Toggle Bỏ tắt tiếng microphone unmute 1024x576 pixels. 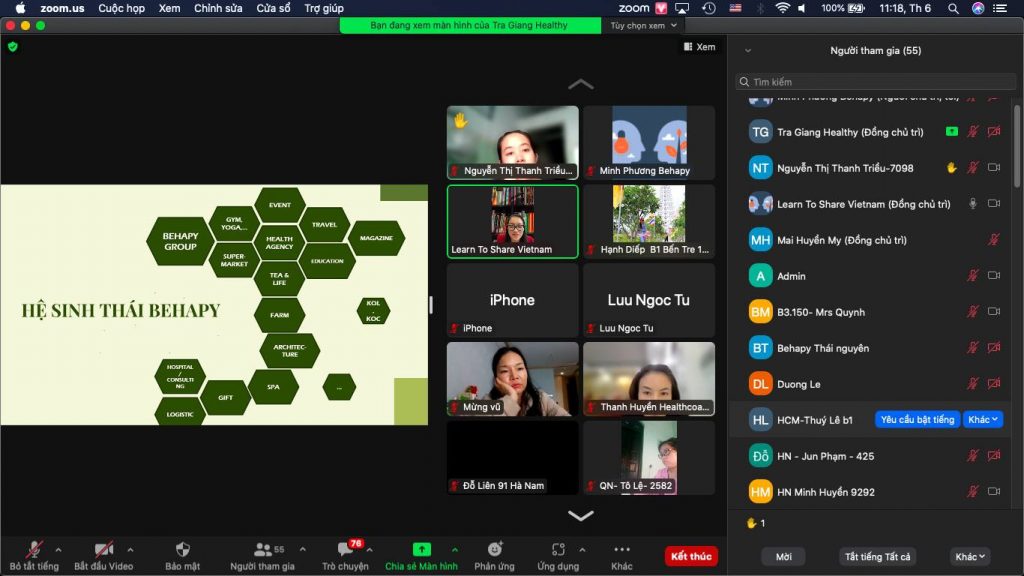pyautogui.click(x=34, y=549)
